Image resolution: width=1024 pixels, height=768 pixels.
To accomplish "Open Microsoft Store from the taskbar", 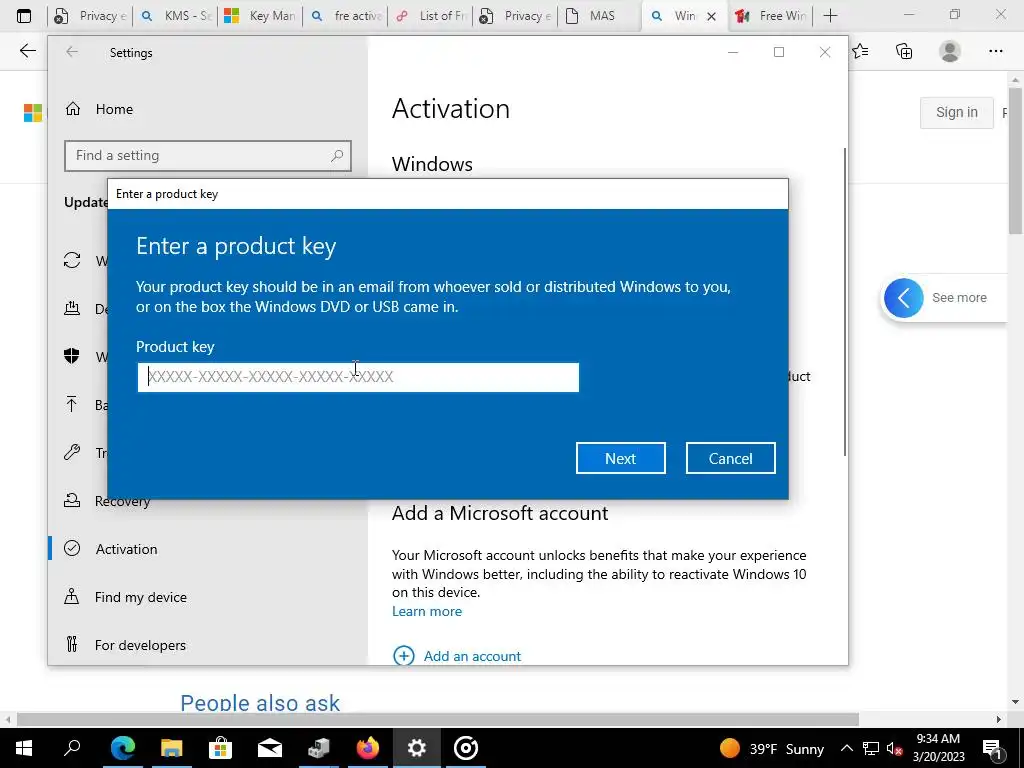I will pyautogui.click(x=220, y=748).
